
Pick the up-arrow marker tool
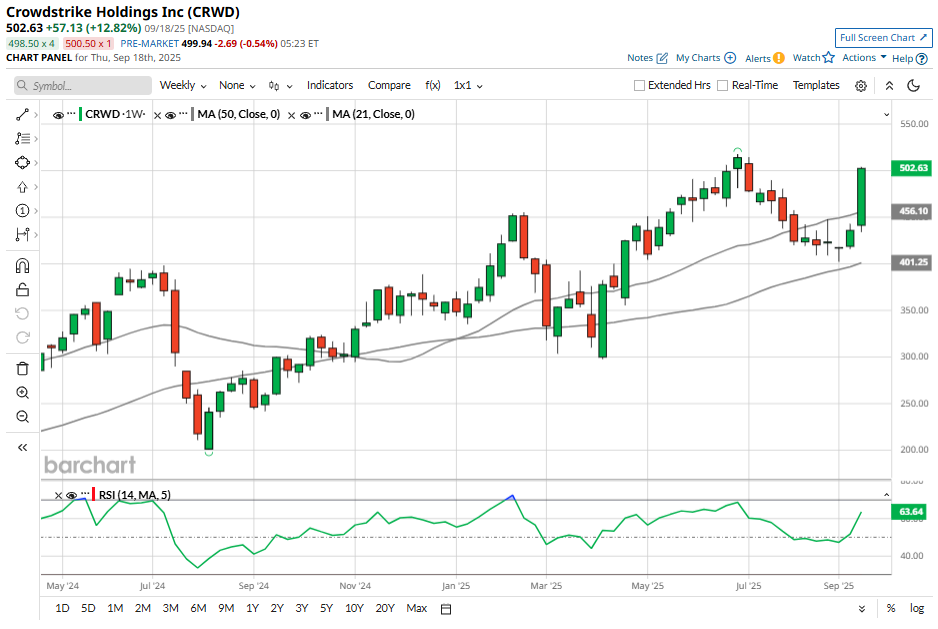click(22, 187)
